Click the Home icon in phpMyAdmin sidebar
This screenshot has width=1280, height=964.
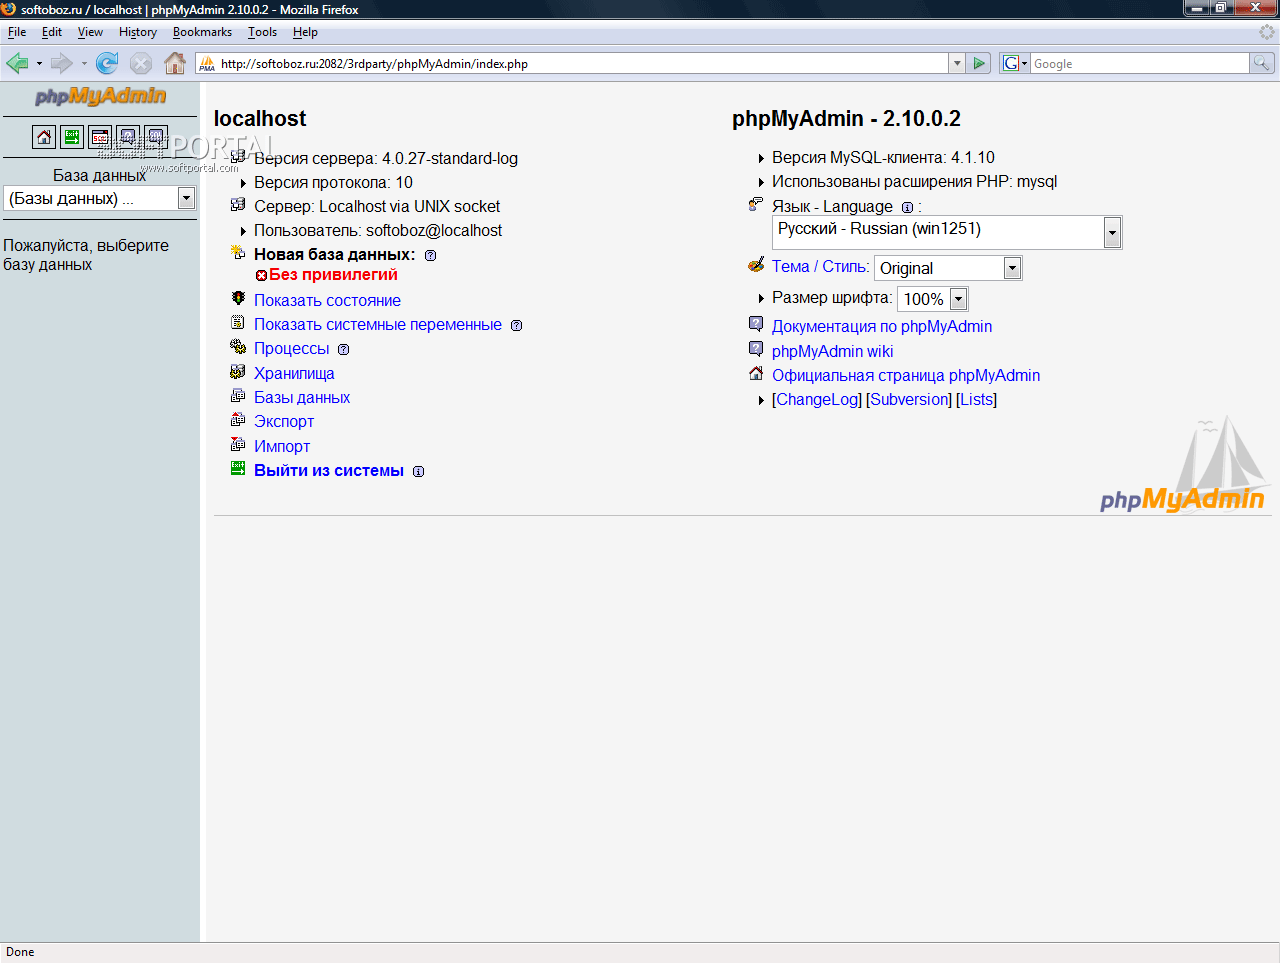click(44, 137)
